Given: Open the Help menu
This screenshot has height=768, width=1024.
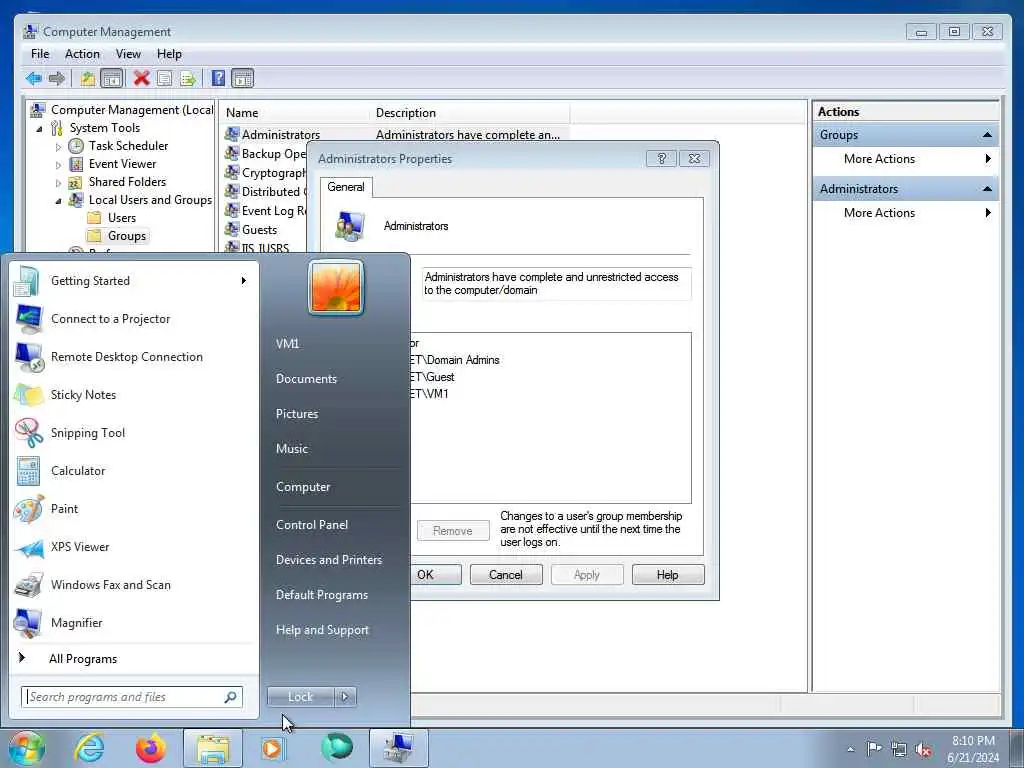Looking at the screenshot, I should (x=169, y=54).
